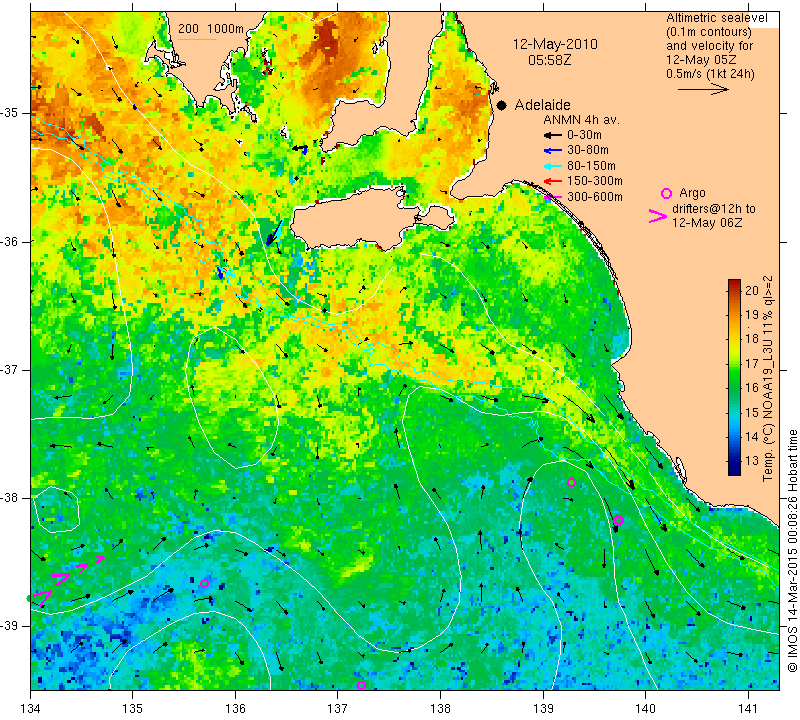This screenshot has width=800, height=720.
Task: Click the magenta drifter chevron legend symbol
Action: click(658, 216)
